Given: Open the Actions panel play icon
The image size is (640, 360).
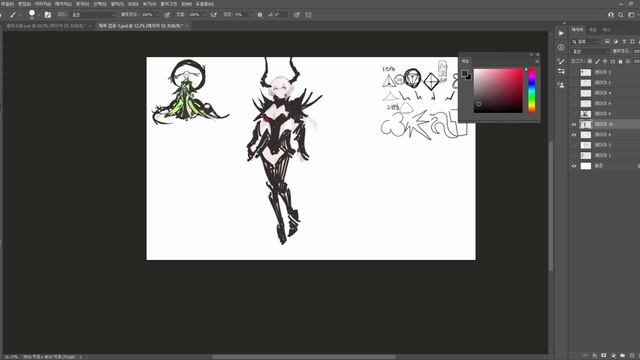Looking at the screenshot, I should point(561,33).
